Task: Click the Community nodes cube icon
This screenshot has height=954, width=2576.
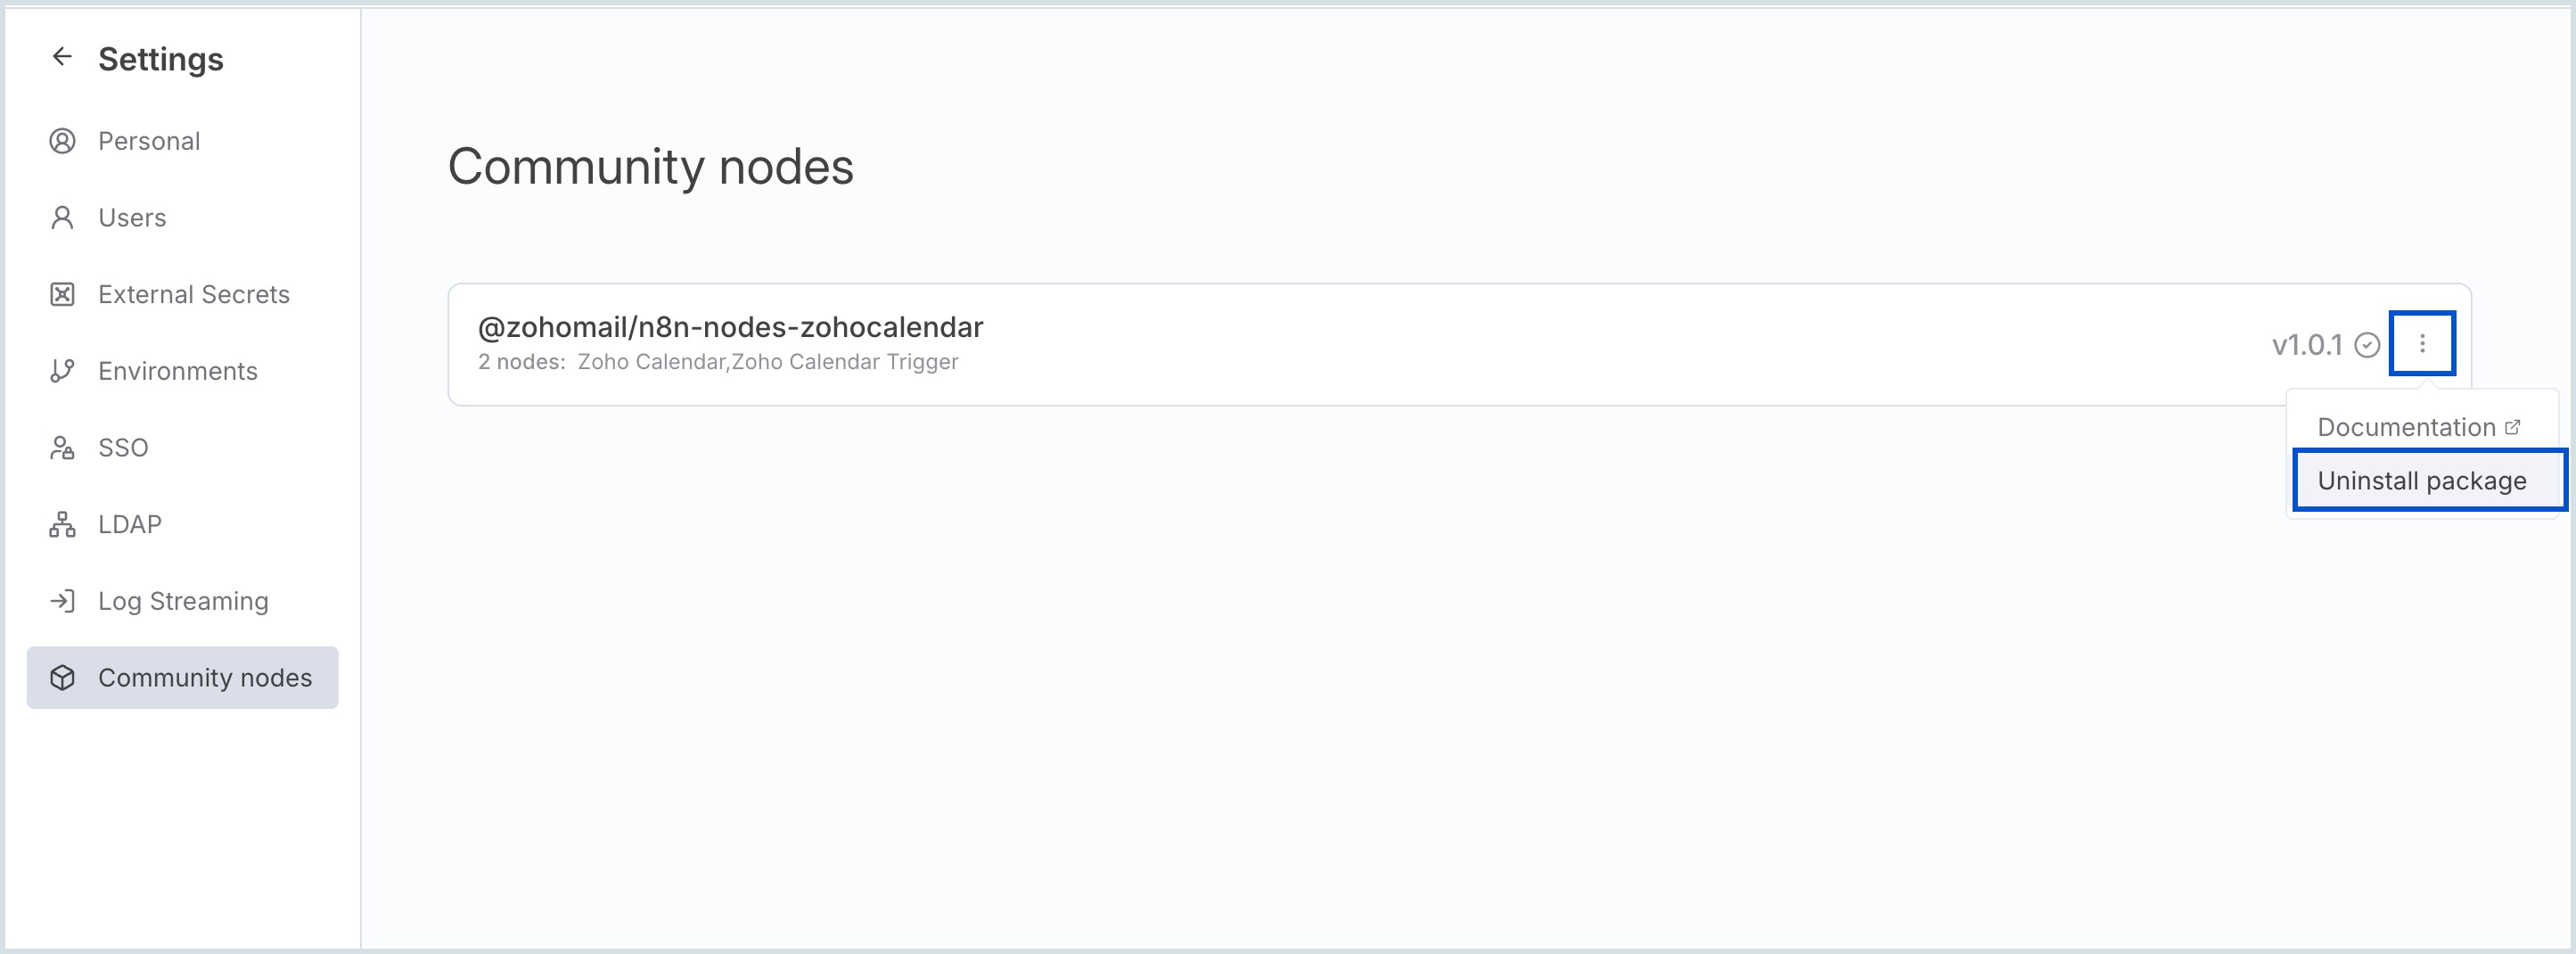Action: [x=62, y=678]
